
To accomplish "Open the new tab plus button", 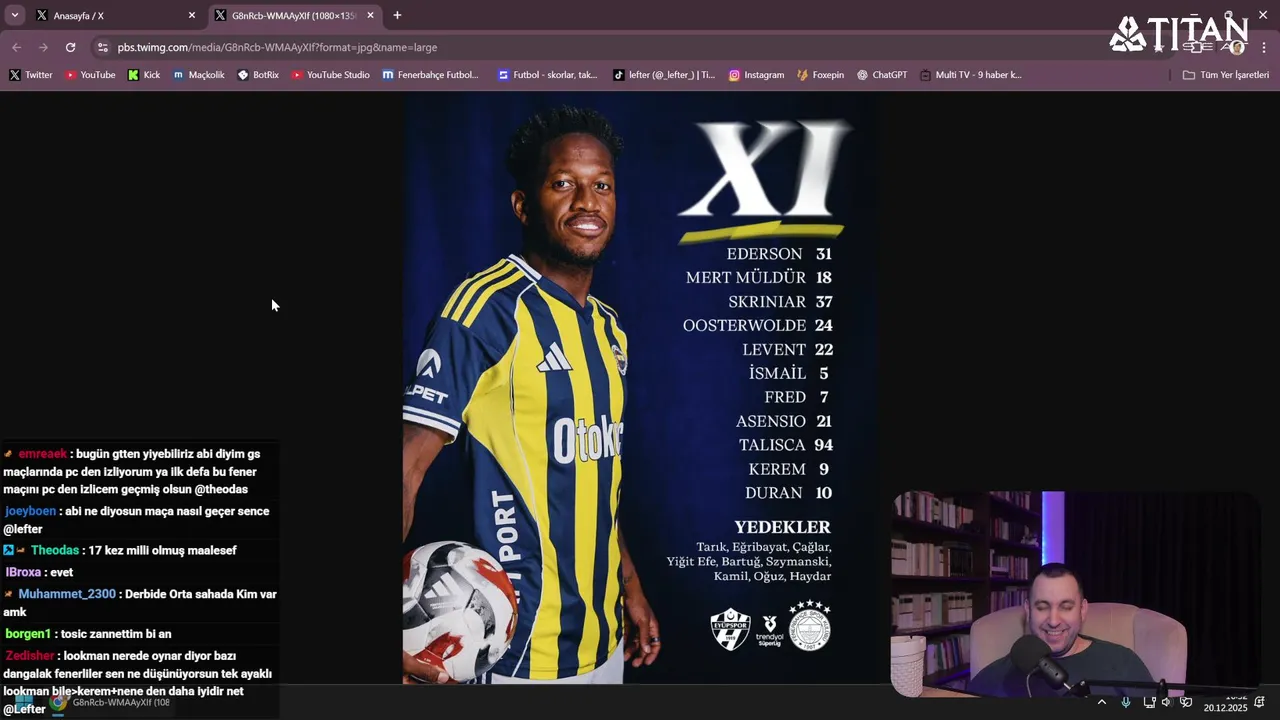I will pos(397,15).
